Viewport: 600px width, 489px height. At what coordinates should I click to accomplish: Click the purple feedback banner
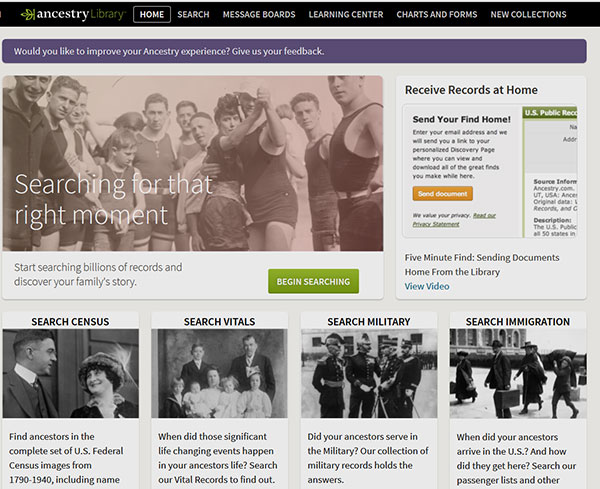294,51
